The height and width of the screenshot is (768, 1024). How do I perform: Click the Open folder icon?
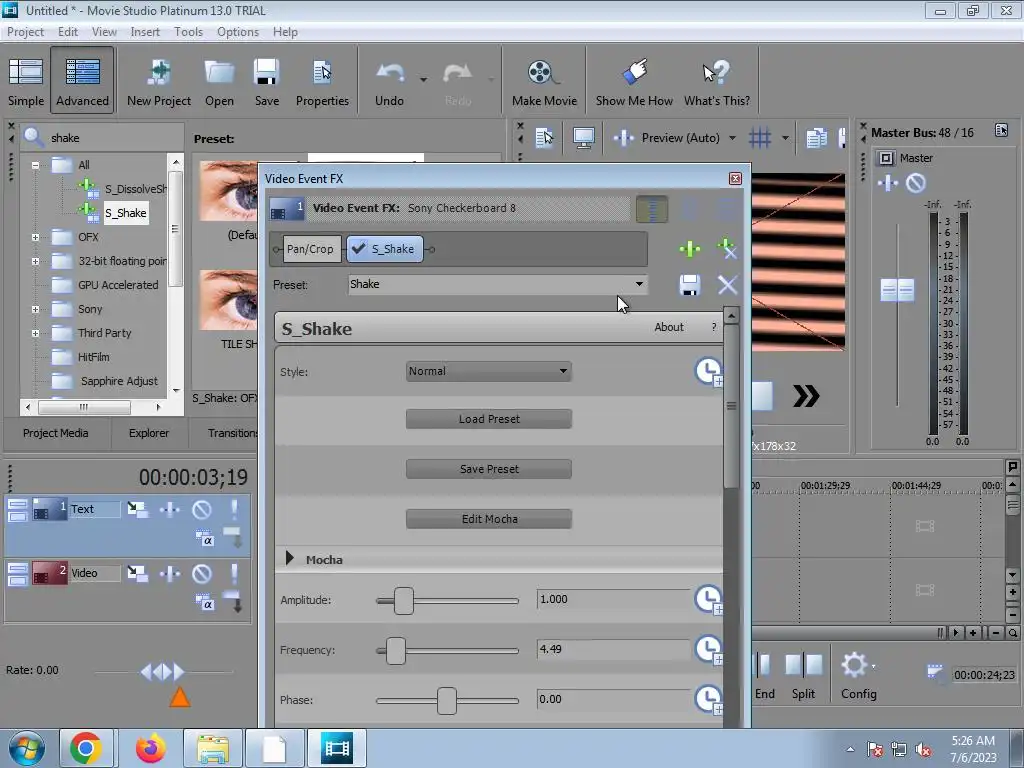click(x=219, y=73)
